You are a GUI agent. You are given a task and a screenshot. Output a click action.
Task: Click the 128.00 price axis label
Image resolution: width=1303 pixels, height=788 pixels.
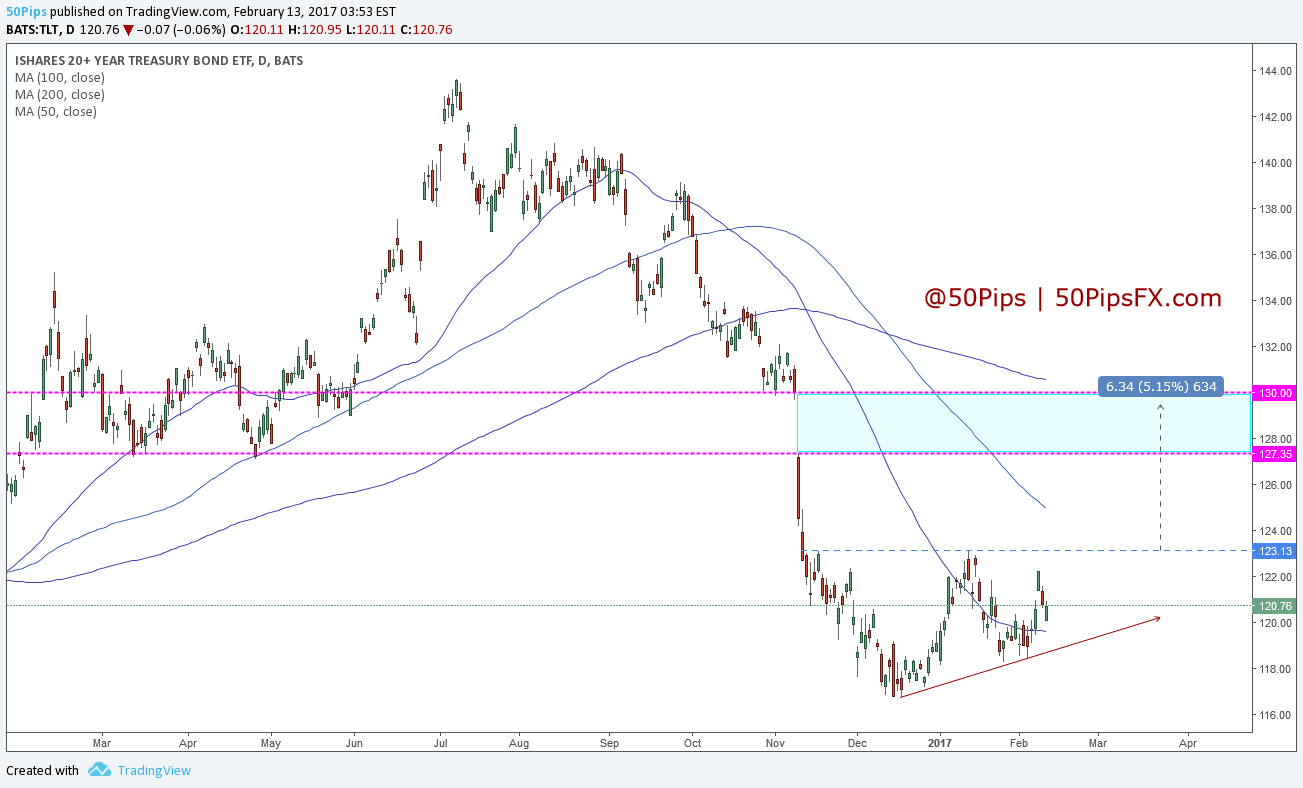tap(1276, 439)
